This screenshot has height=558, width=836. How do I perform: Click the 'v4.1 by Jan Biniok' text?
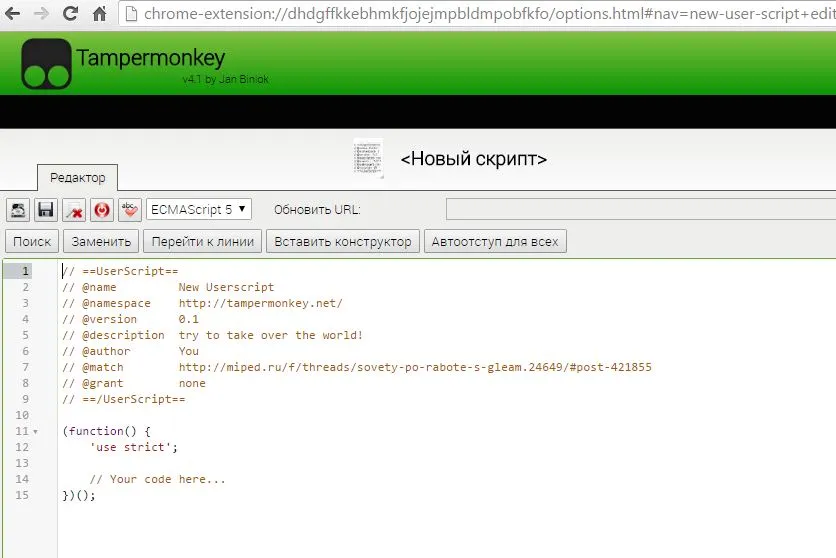pyautogui.click(x=226, y=79)
